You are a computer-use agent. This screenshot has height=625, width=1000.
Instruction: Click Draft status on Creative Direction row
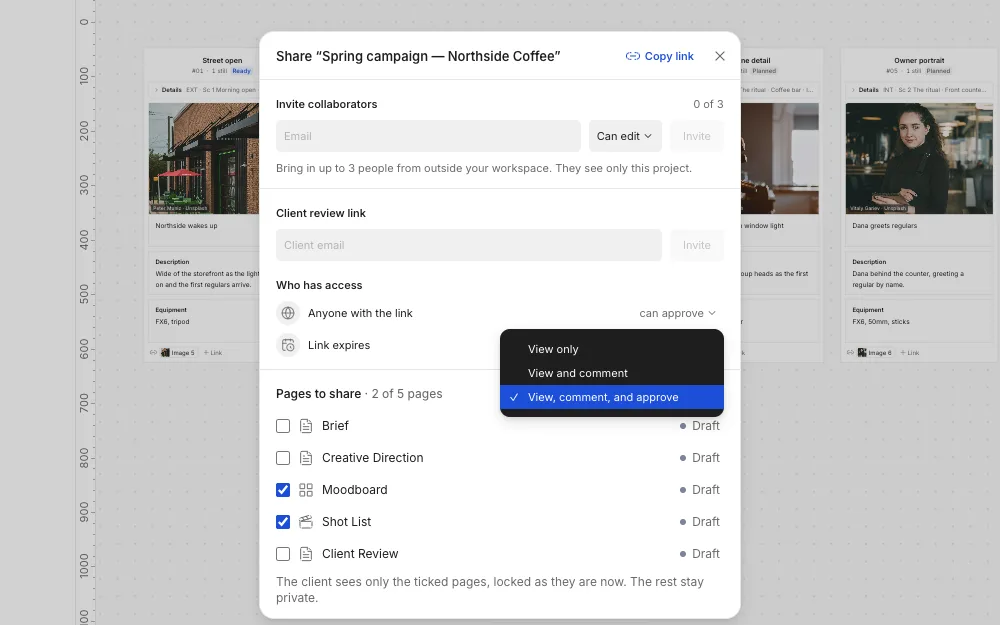pyautogui.click(x=700, y=458)
